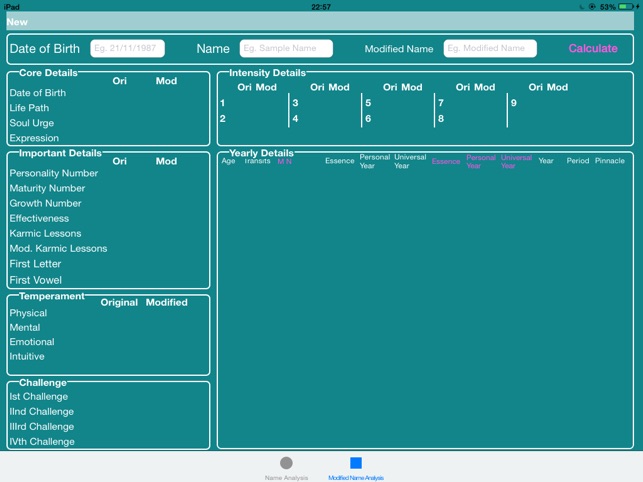
Task: Click the Personality Number label
Action: 54,173
